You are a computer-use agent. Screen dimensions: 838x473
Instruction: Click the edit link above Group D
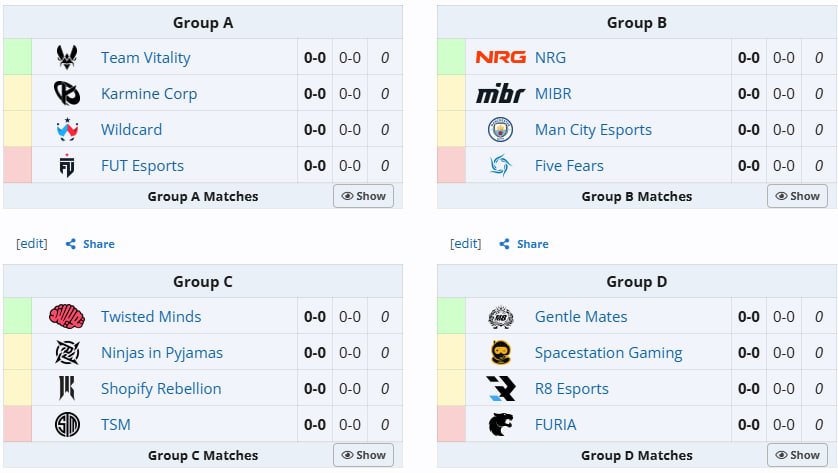point(465,244)
